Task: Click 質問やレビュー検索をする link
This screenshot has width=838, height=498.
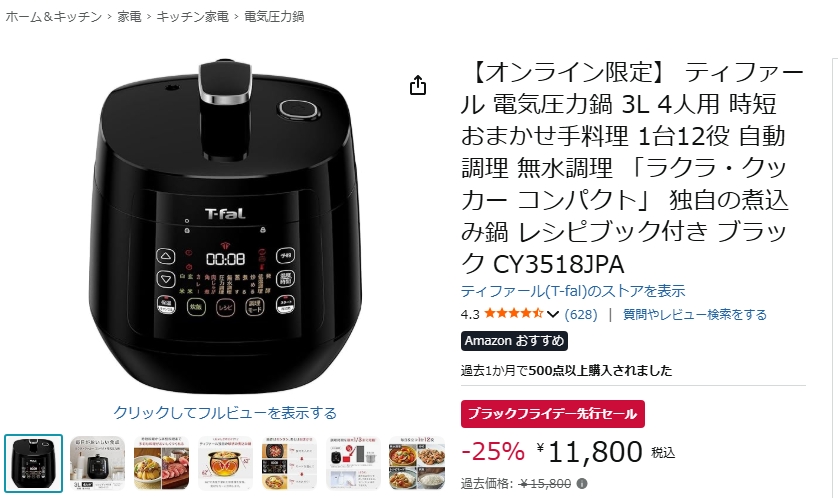Action: (695, 314)
